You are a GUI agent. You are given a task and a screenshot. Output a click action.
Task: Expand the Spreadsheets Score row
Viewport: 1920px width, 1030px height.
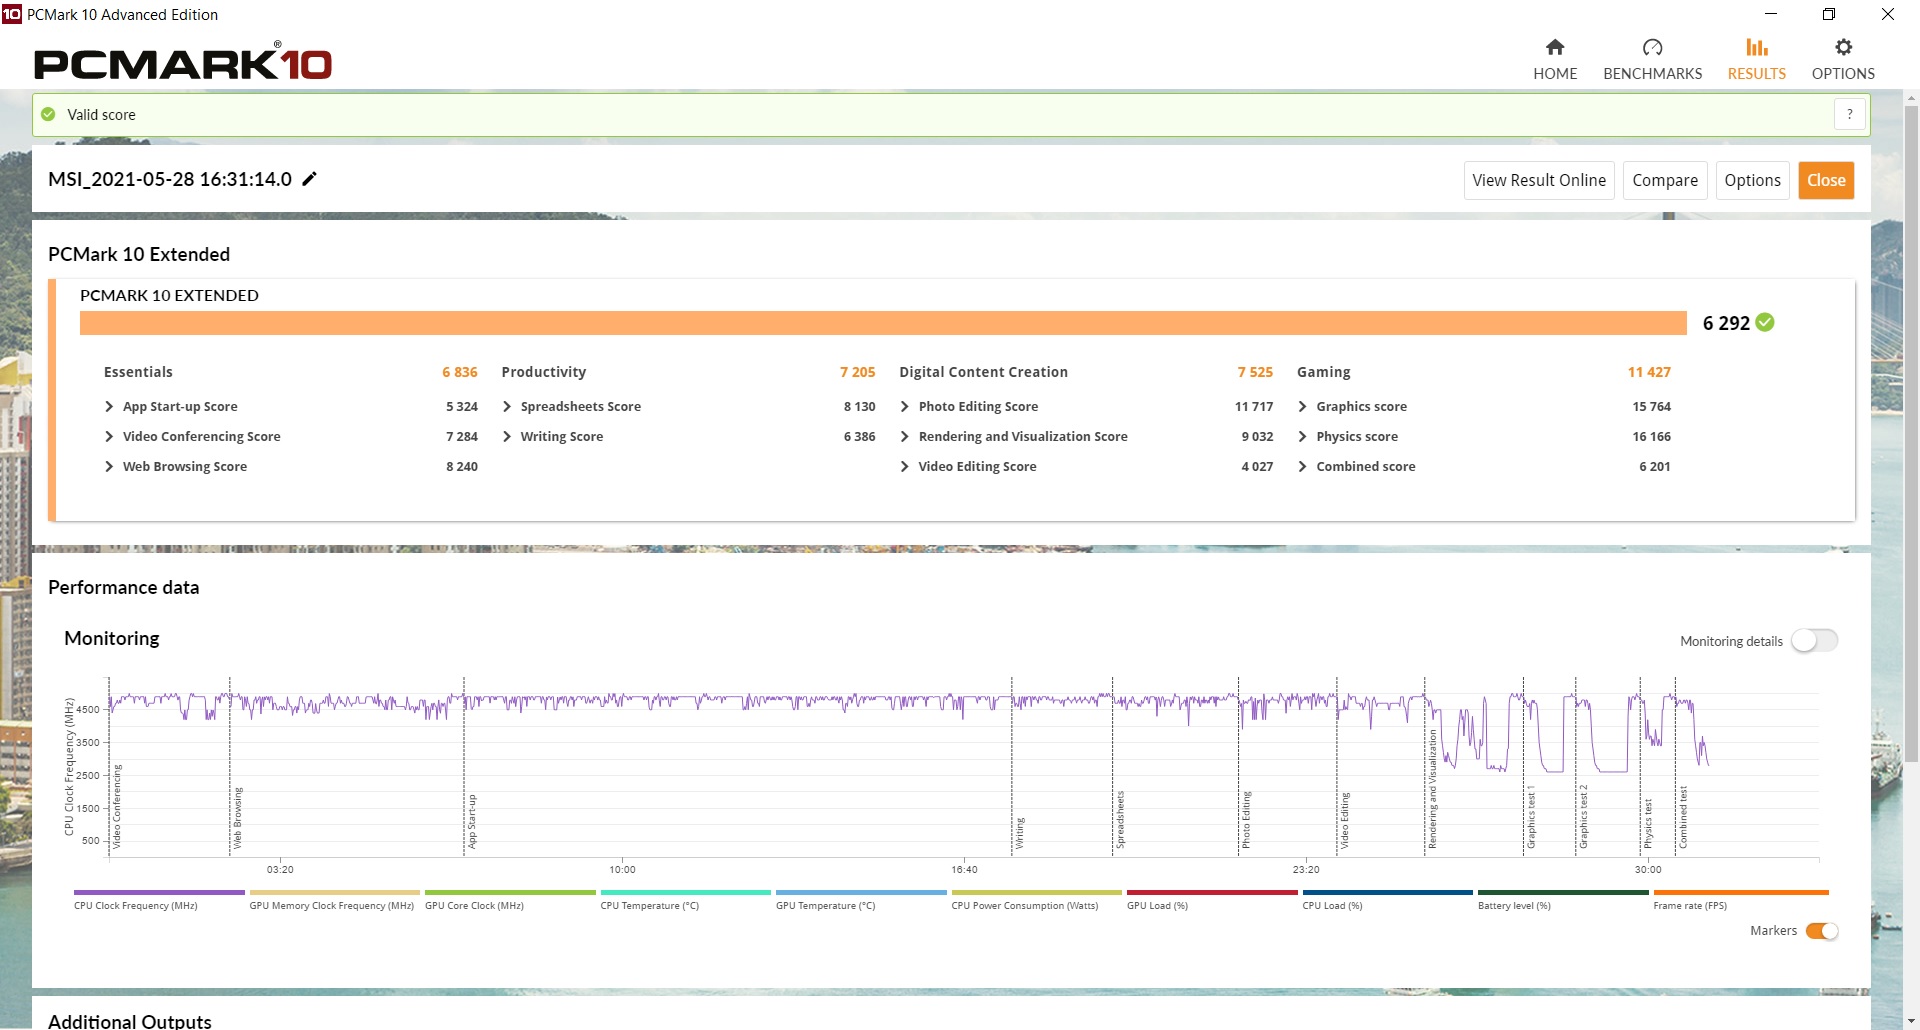point(507,407)
